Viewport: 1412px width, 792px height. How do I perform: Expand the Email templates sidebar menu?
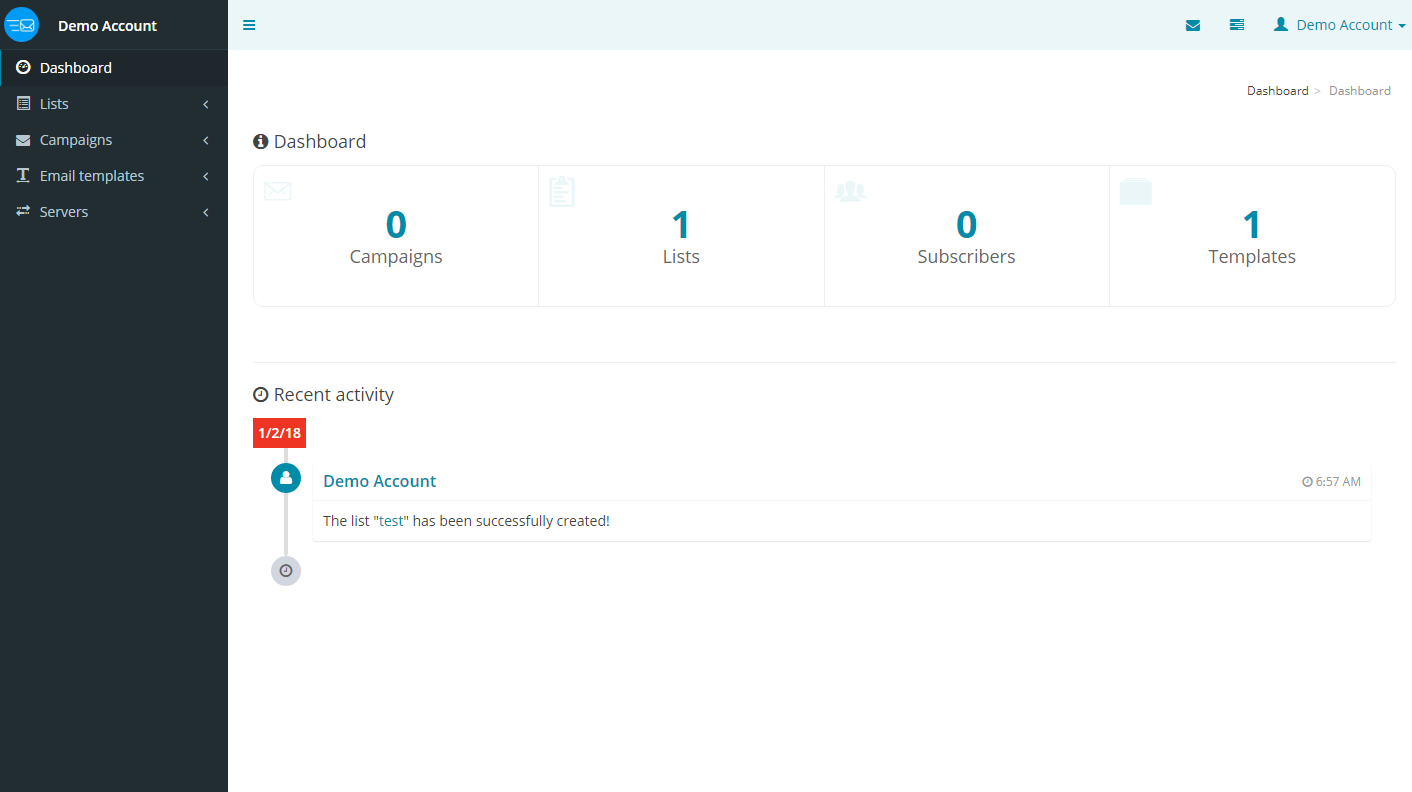(x=91, y=176)
